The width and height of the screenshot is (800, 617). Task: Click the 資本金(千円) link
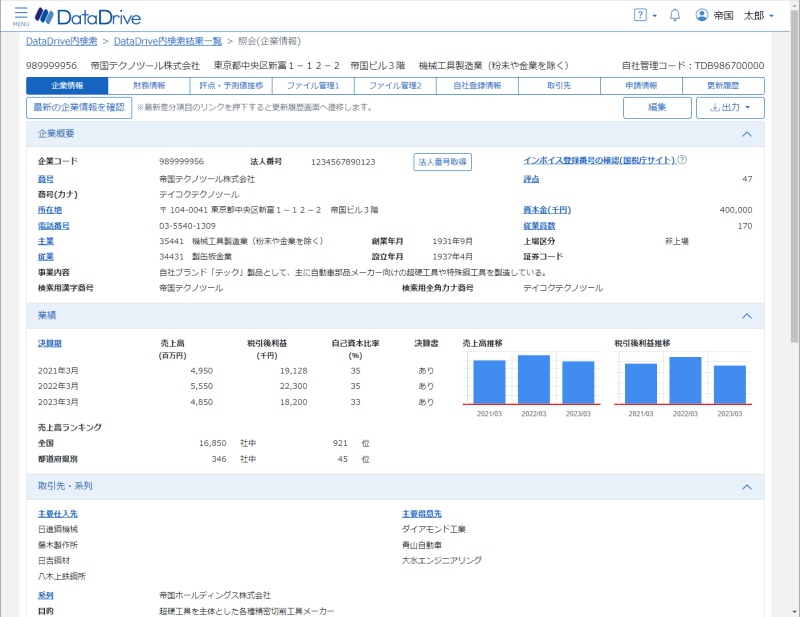[547, 210]
